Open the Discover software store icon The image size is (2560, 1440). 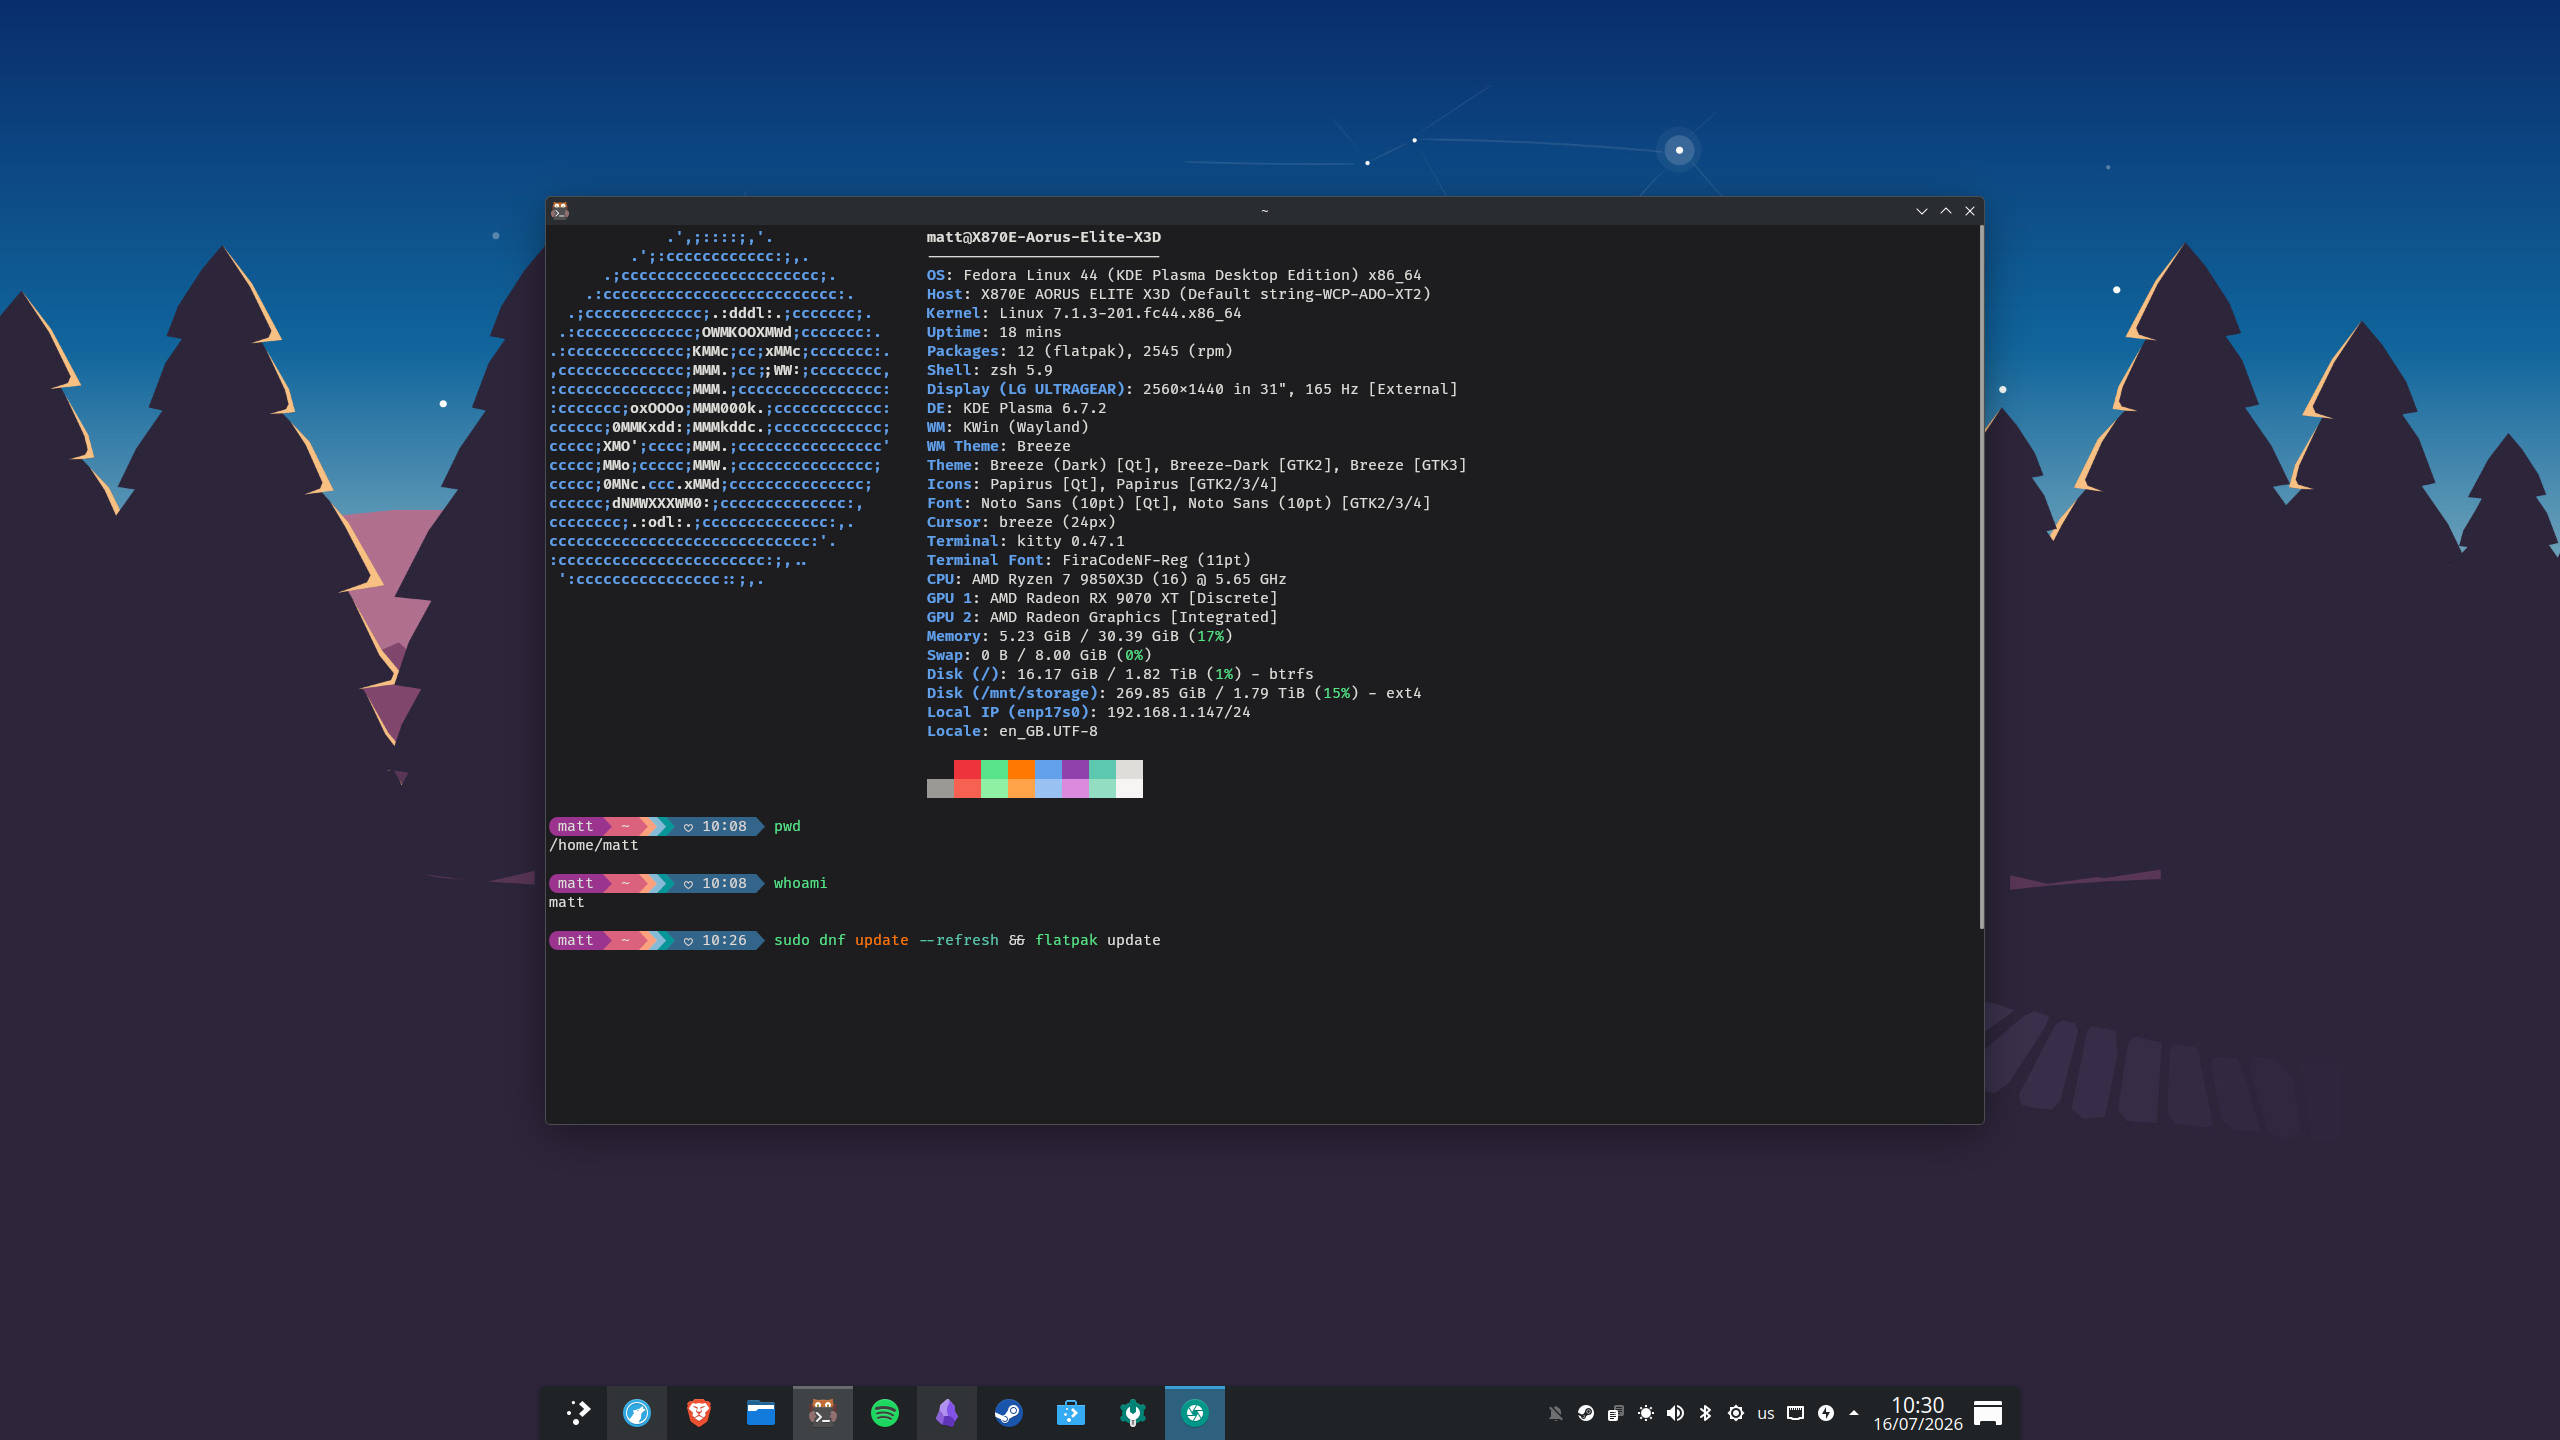(1071, 1412)
